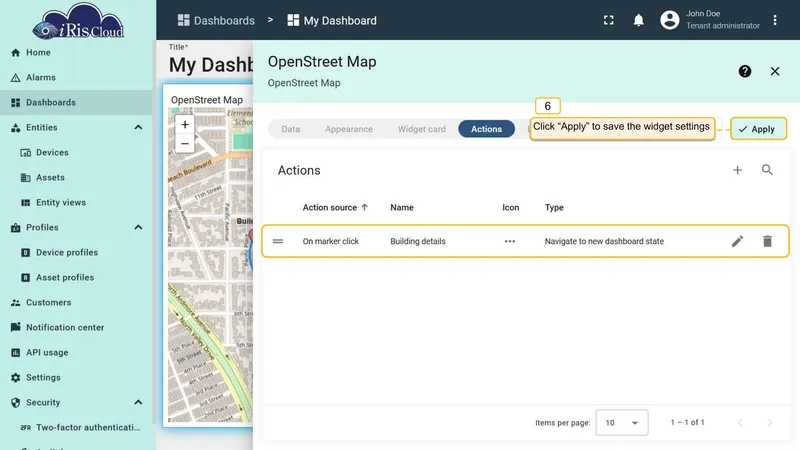
Task: Click Apply to save widget settings
Action: 758,129
